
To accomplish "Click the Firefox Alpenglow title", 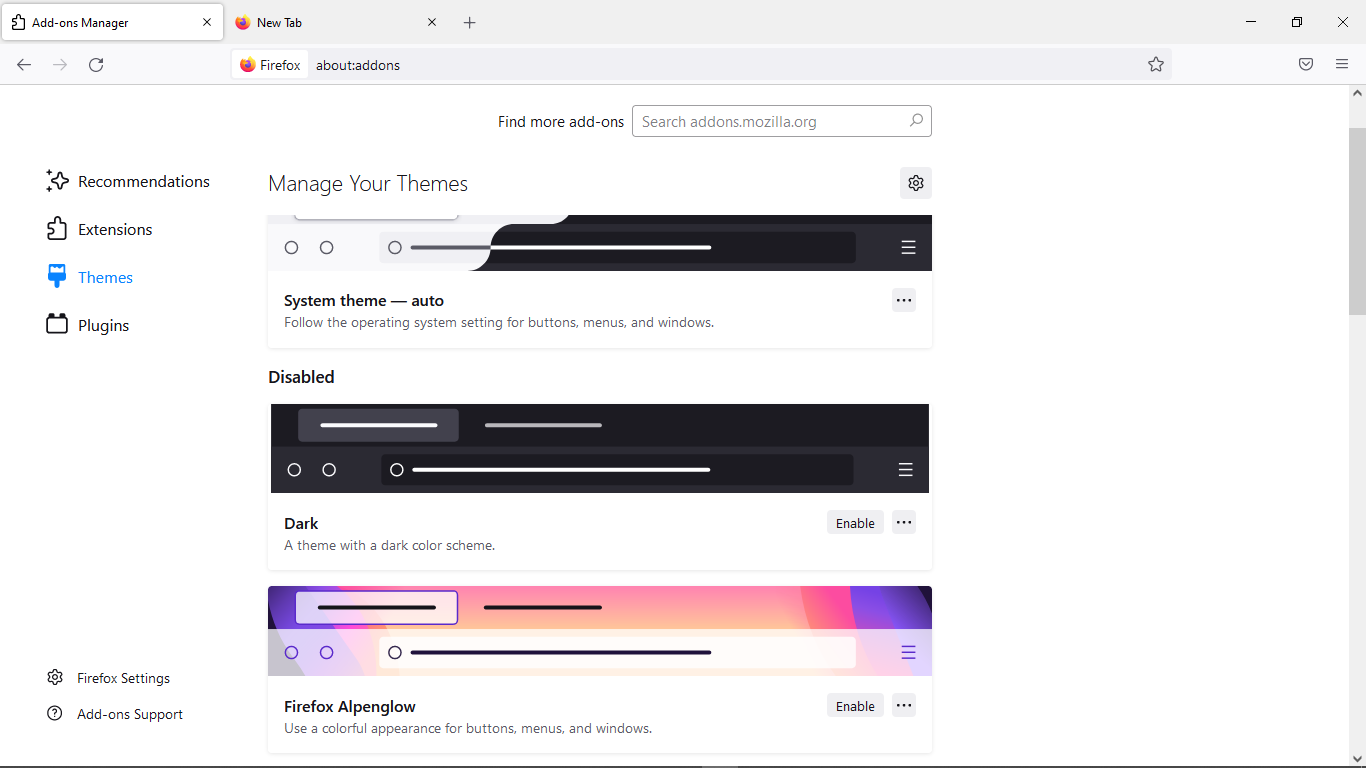I will click(350, 706).
